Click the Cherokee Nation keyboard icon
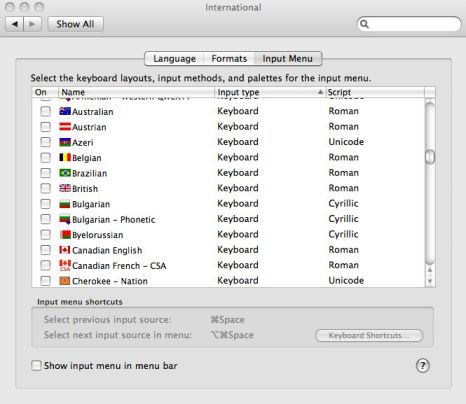 (65, 281)
